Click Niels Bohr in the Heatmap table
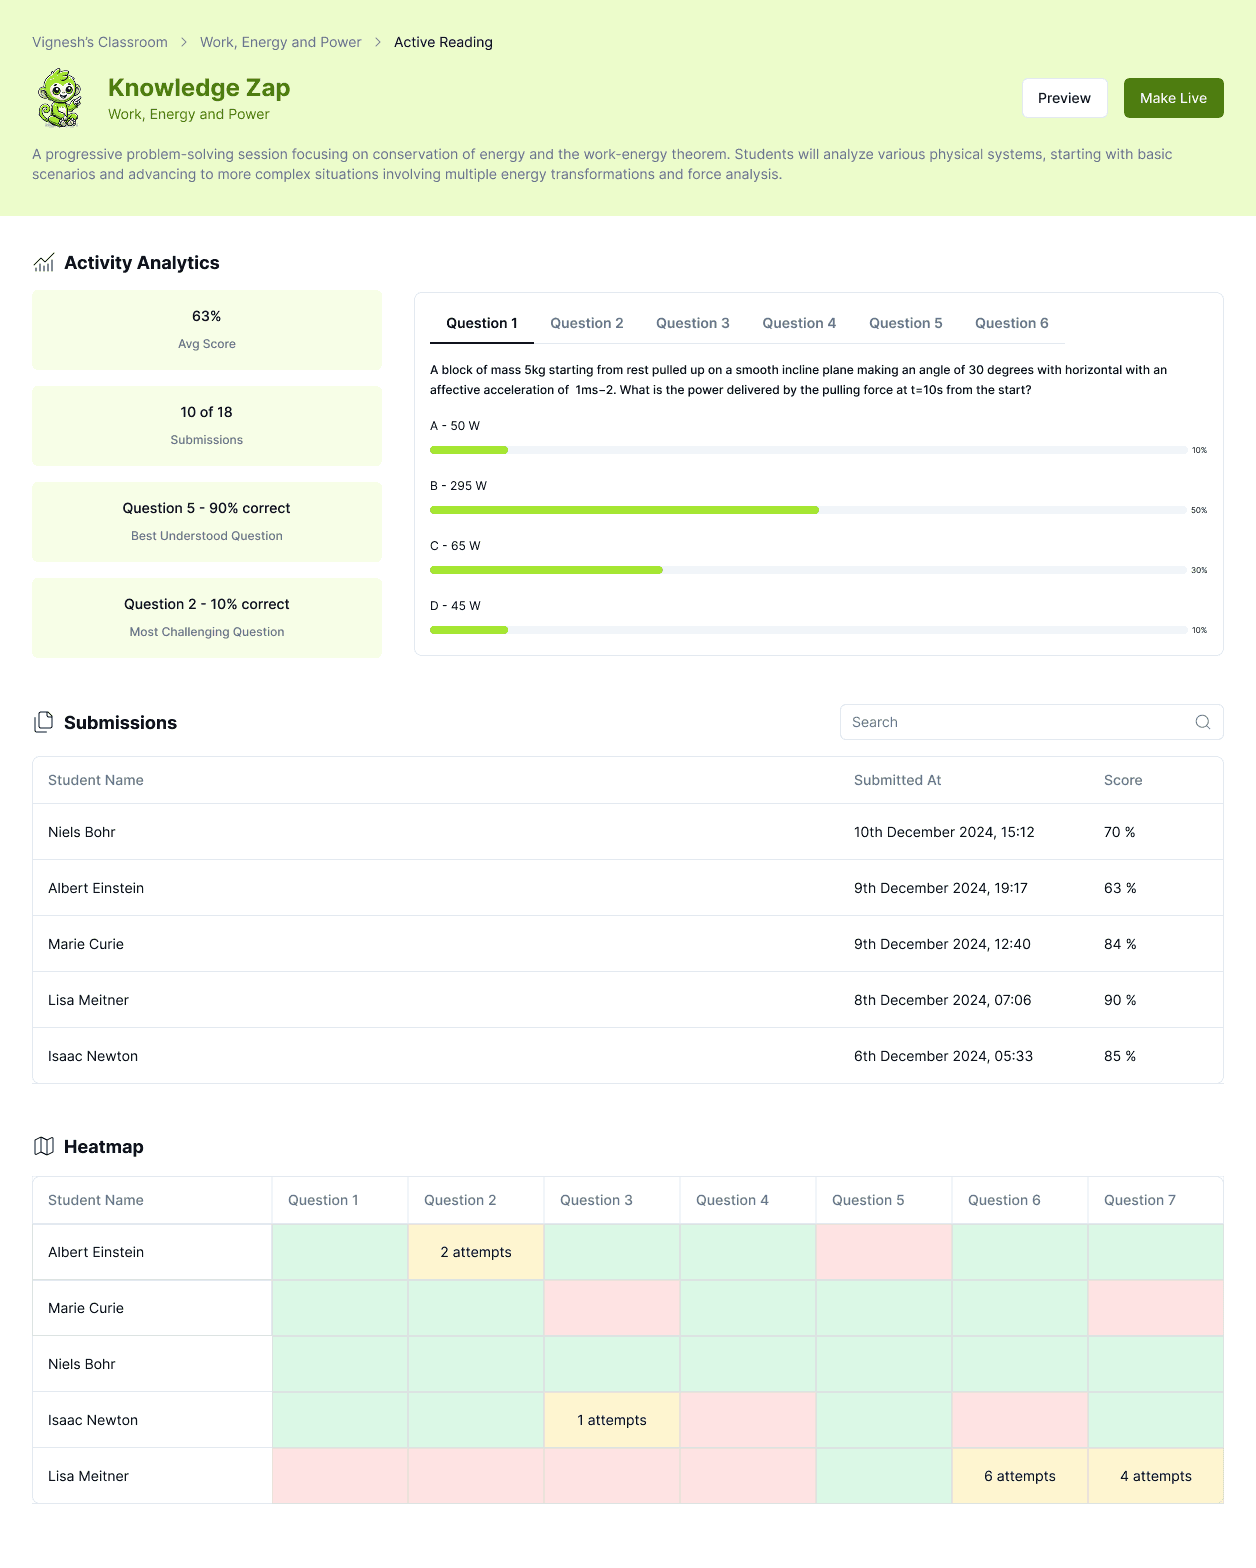 click(82, 1364)
